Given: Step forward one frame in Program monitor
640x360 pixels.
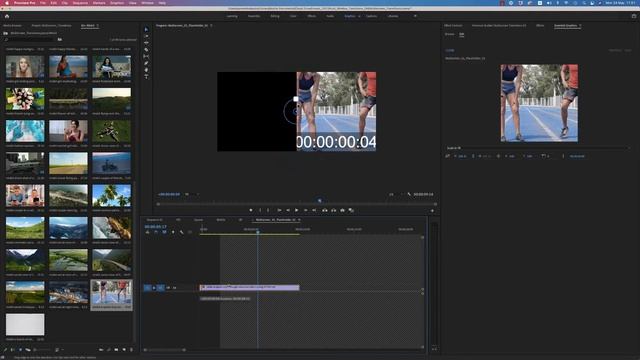Looking at the screenshot, I should tap(305, 210).
